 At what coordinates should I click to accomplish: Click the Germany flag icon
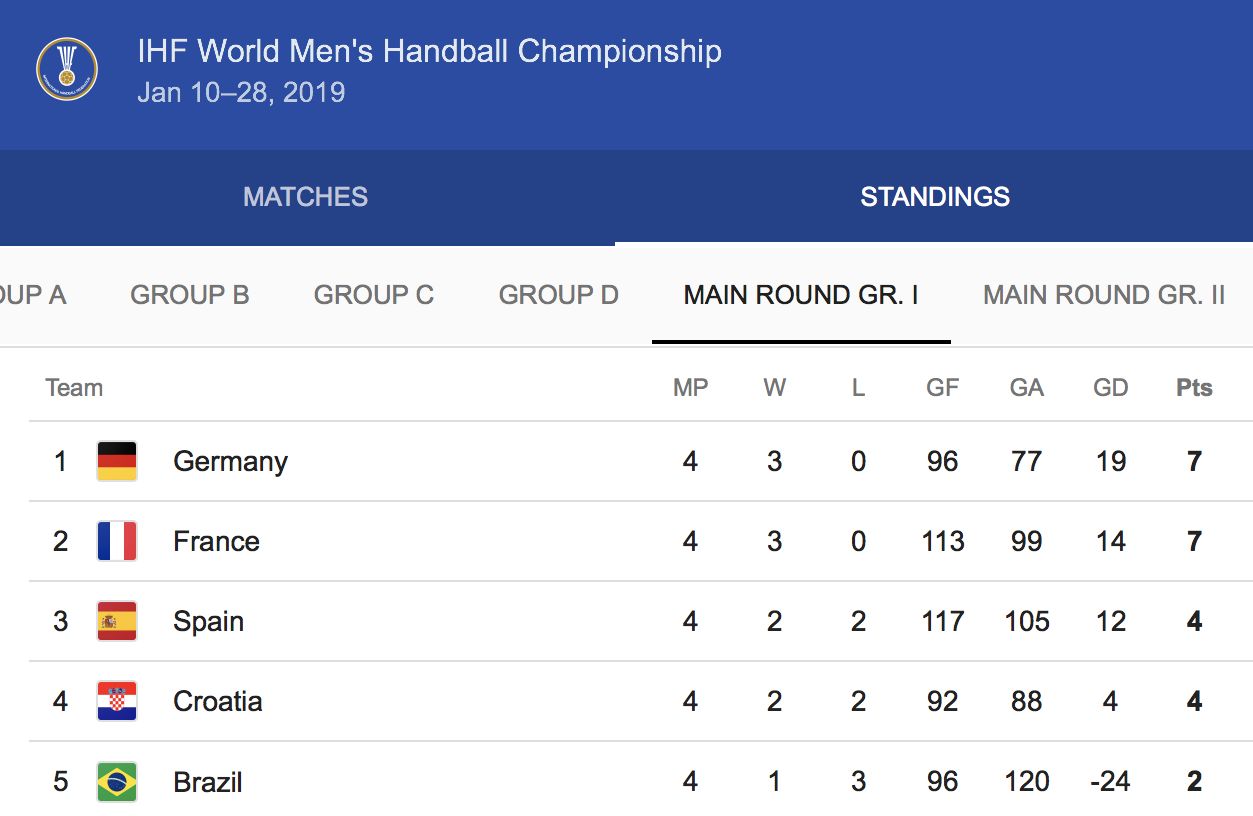coord(117,461)
